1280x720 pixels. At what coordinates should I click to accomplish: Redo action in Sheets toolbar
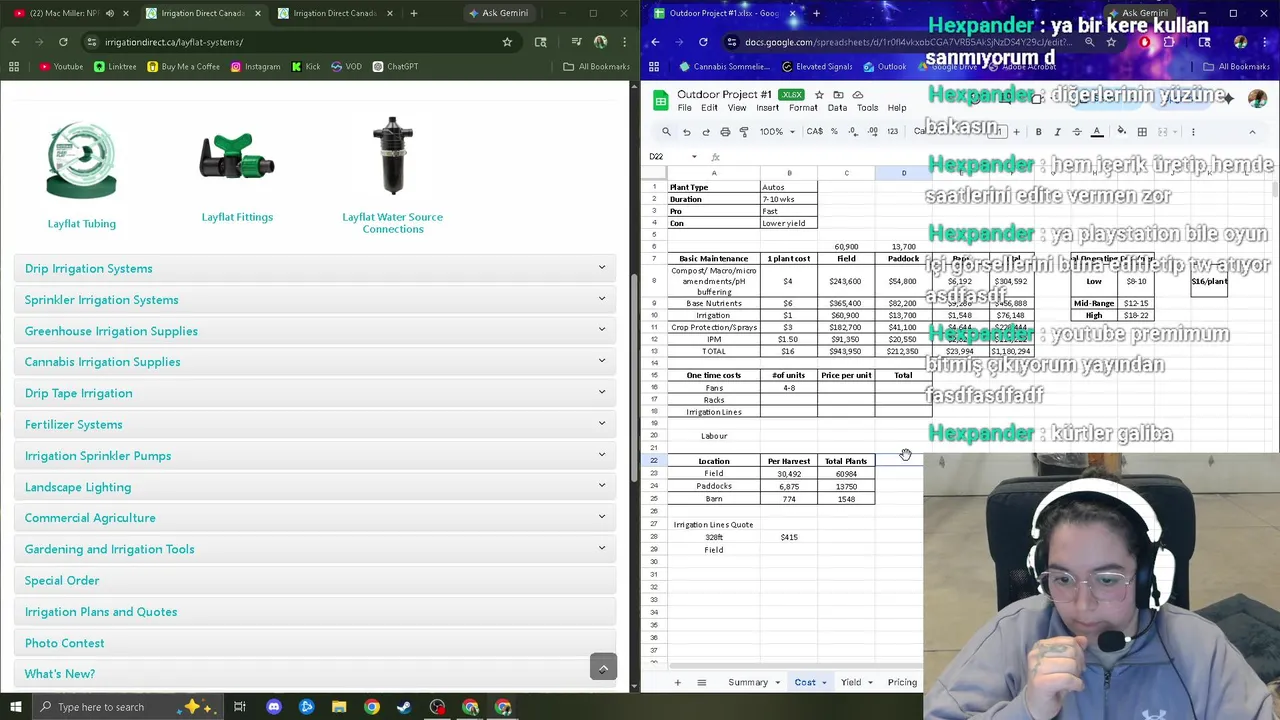(706, 132)
